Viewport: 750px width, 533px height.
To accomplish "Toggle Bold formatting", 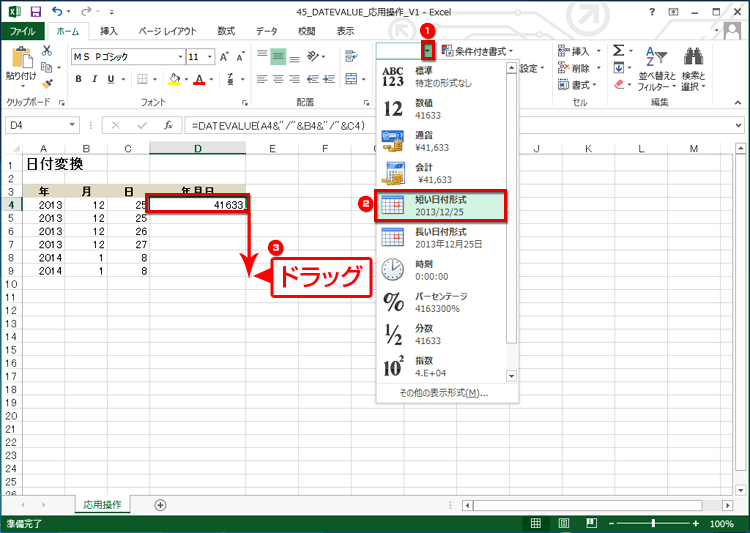I will [x=78, y=79].
